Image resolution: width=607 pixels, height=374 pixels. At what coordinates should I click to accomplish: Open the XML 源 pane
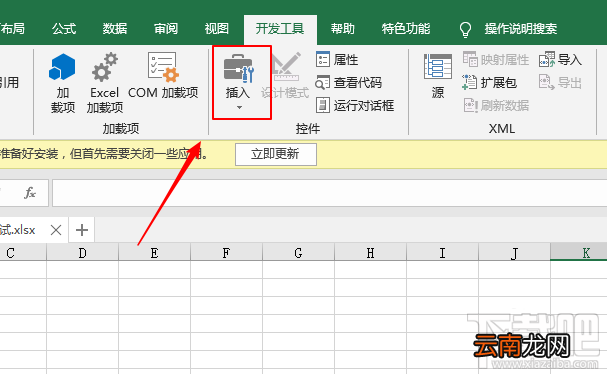click(438, 76)
